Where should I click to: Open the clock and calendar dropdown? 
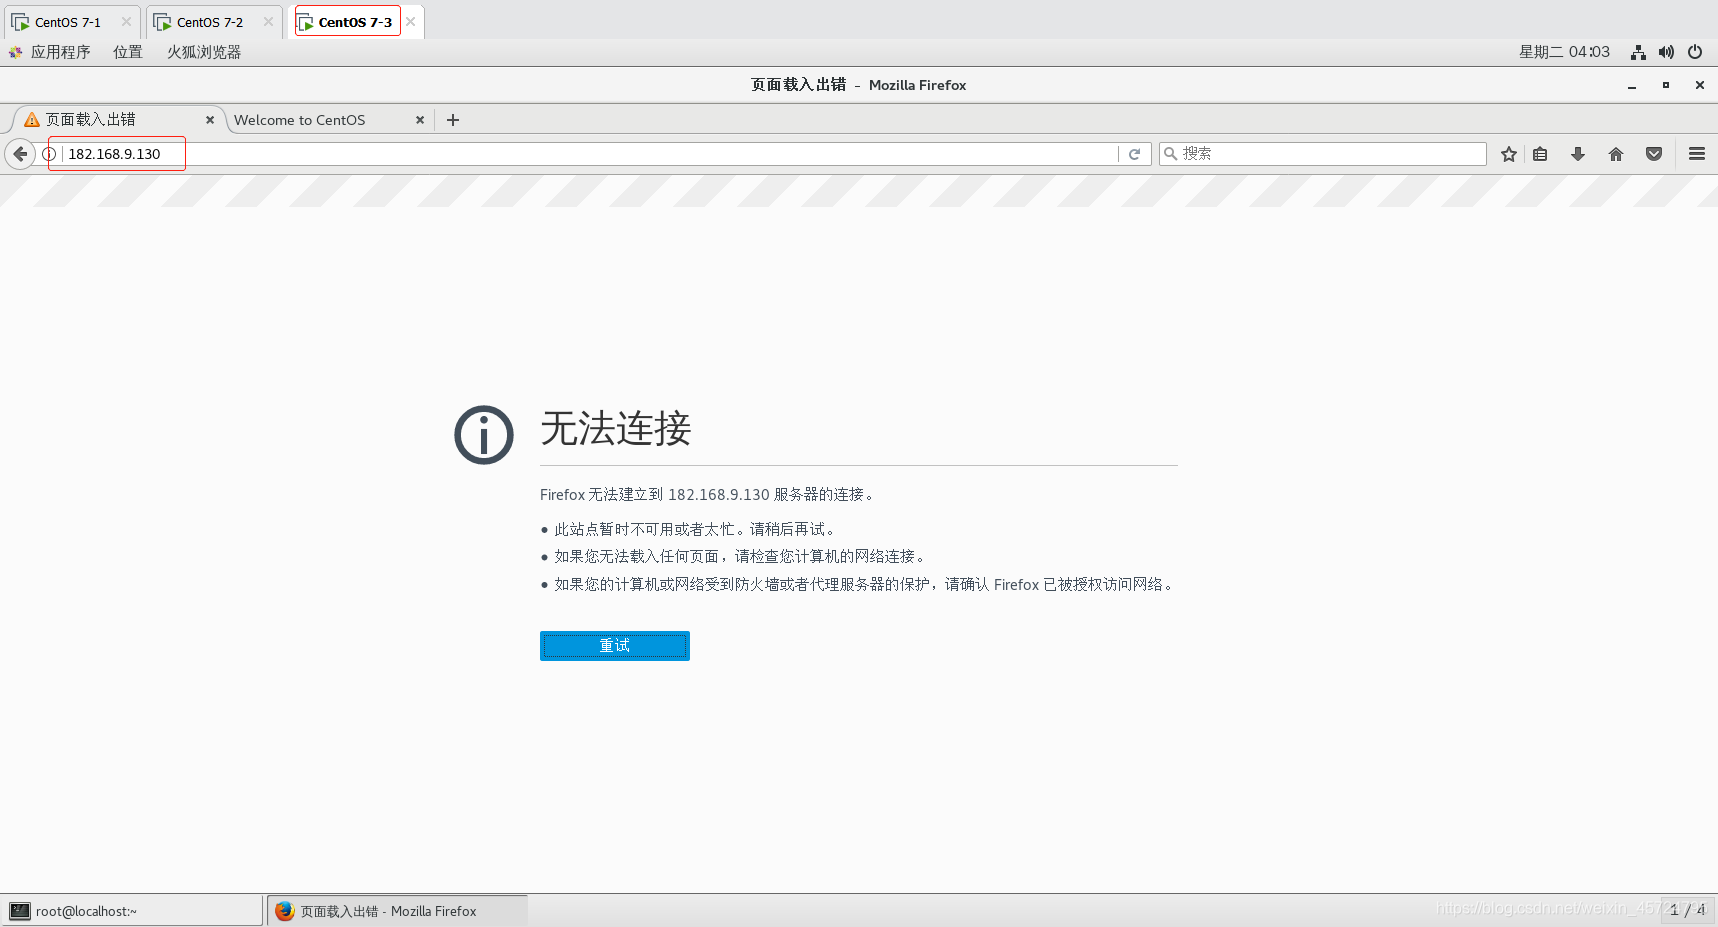pyautogui.click(x=1563, y=52)
